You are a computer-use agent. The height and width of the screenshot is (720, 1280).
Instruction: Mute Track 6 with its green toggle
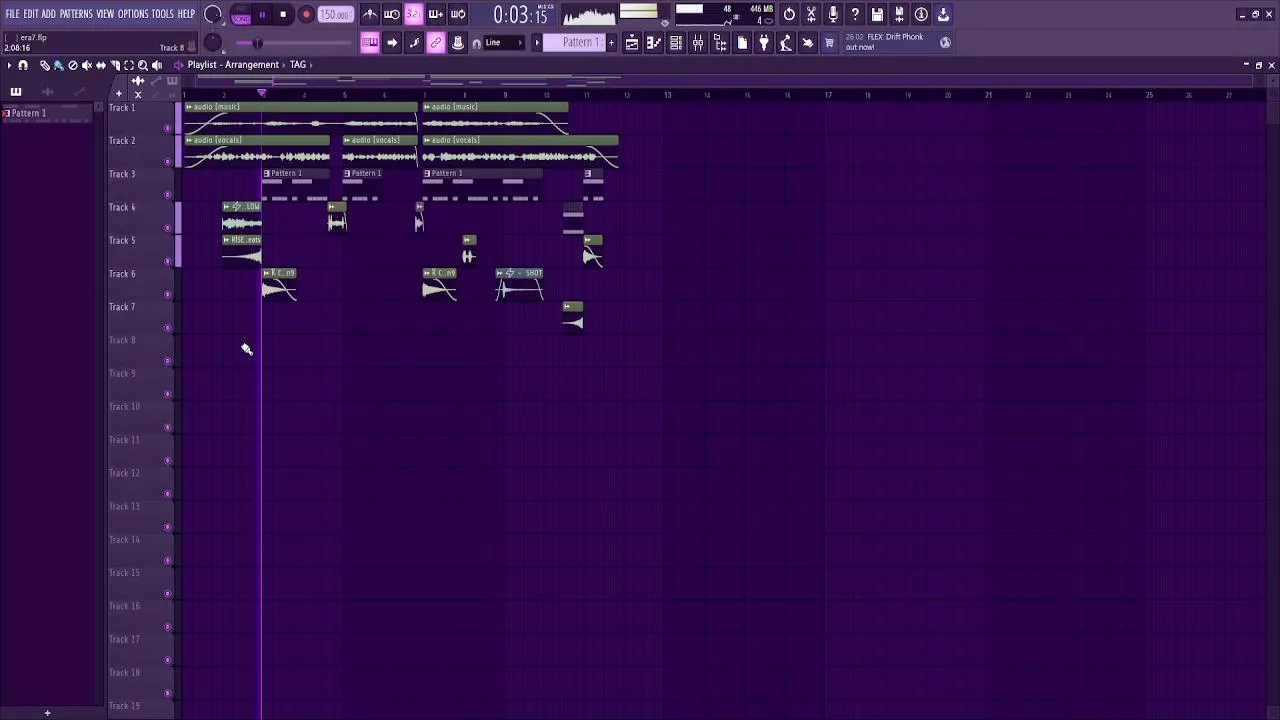pyautogui.click(x=167, y=294)
